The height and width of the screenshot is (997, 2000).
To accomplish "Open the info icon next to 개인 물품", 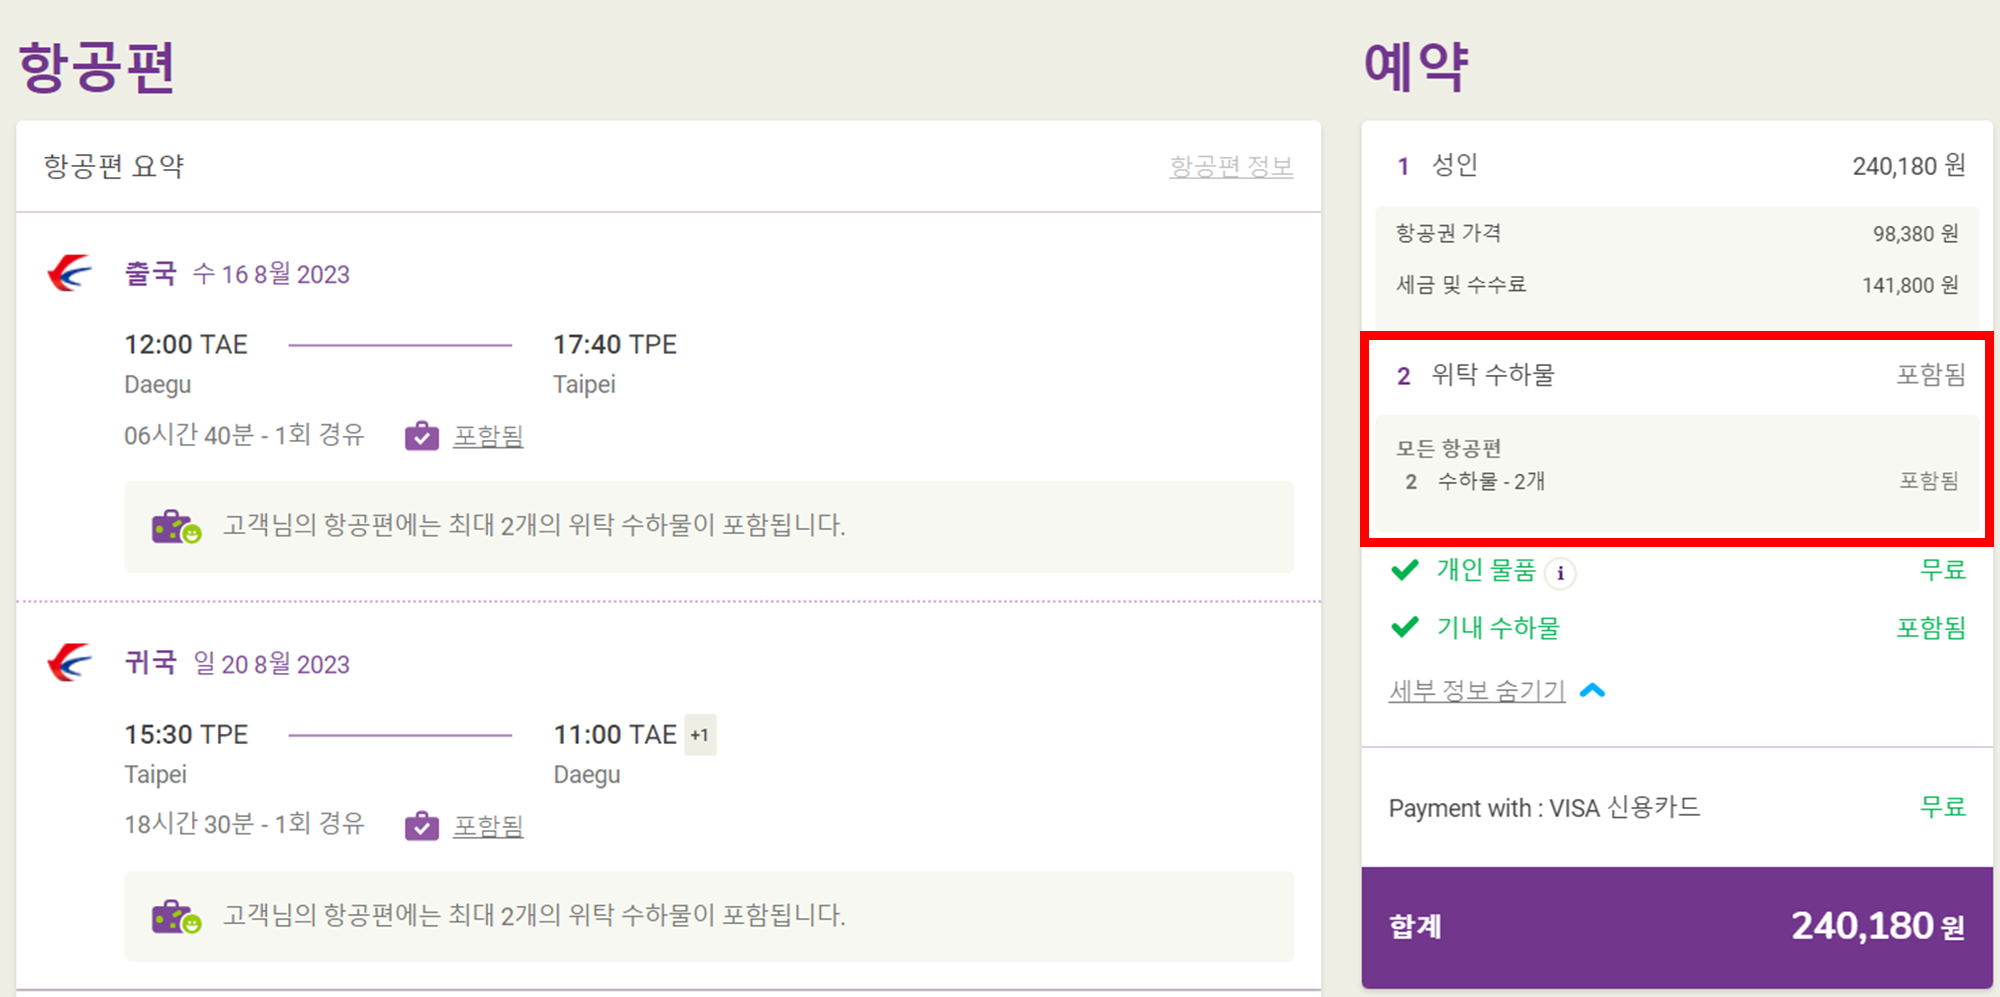I will pos(1560,573).
